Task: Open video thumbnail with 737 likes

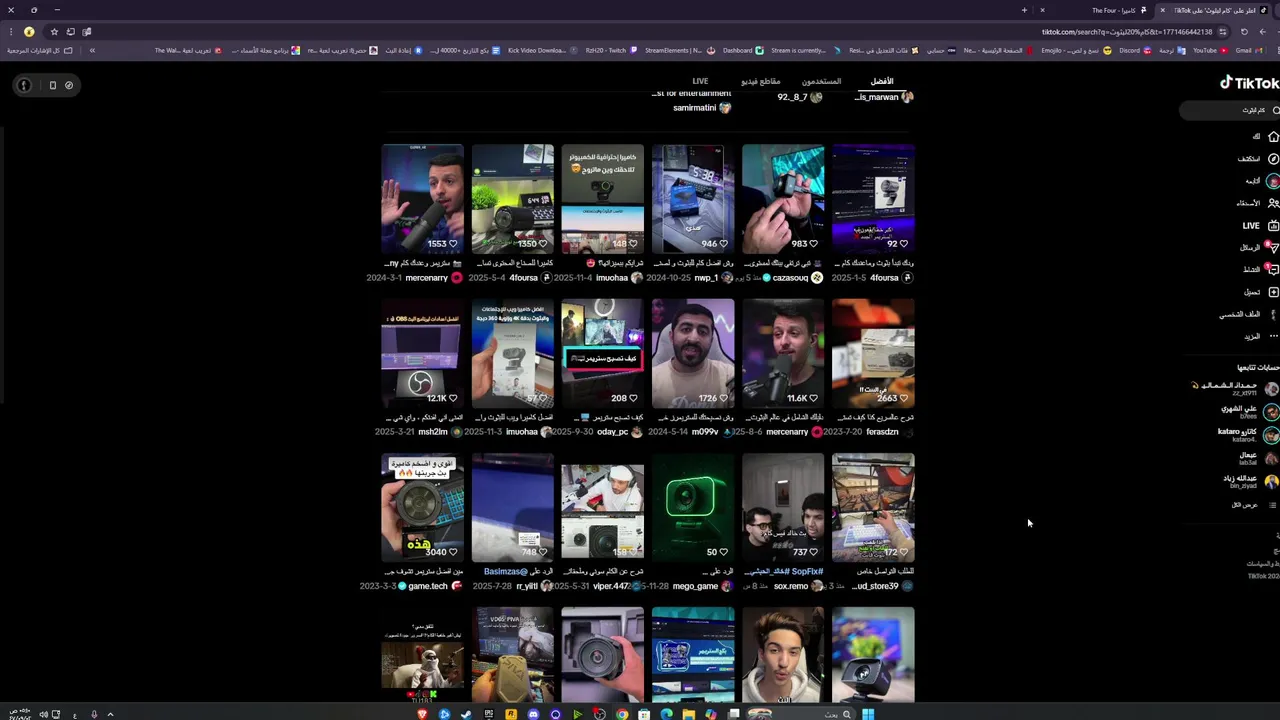Action: (x=783, y=507)
